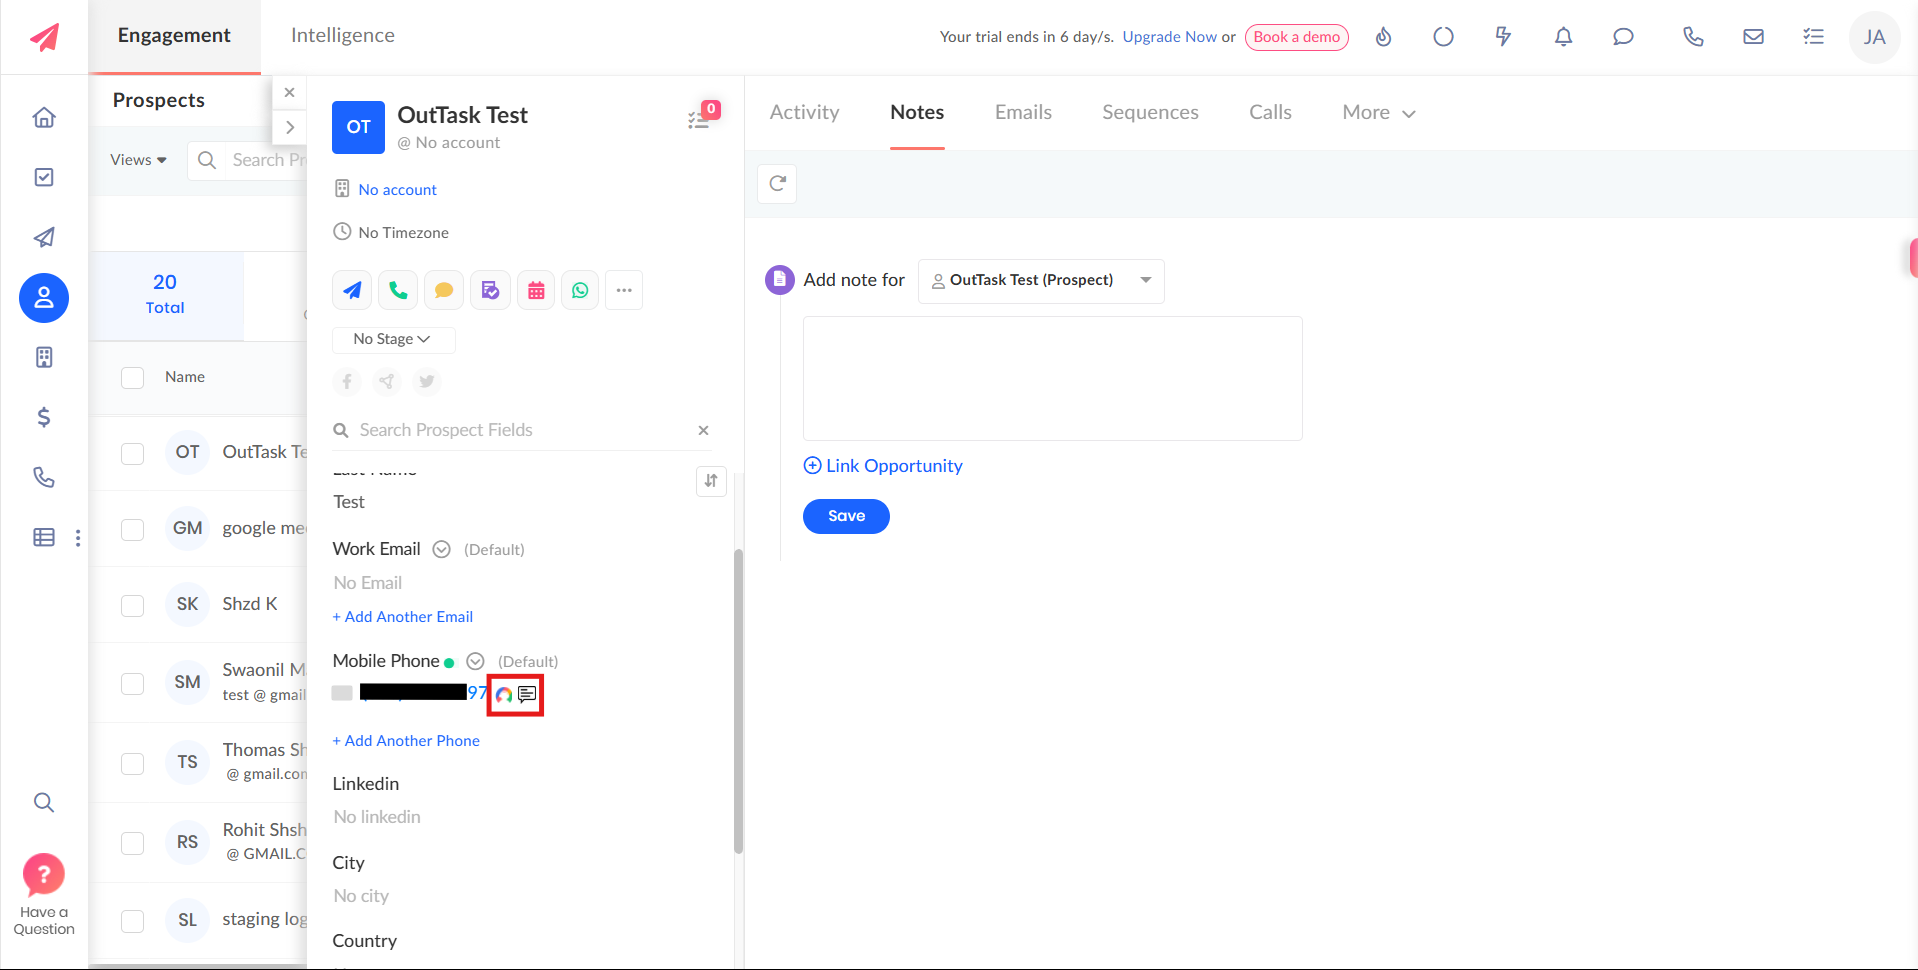Select the OutTask Test row checkbox
Viewport: 1918px width, 970px height.
[x=132, y=453]
